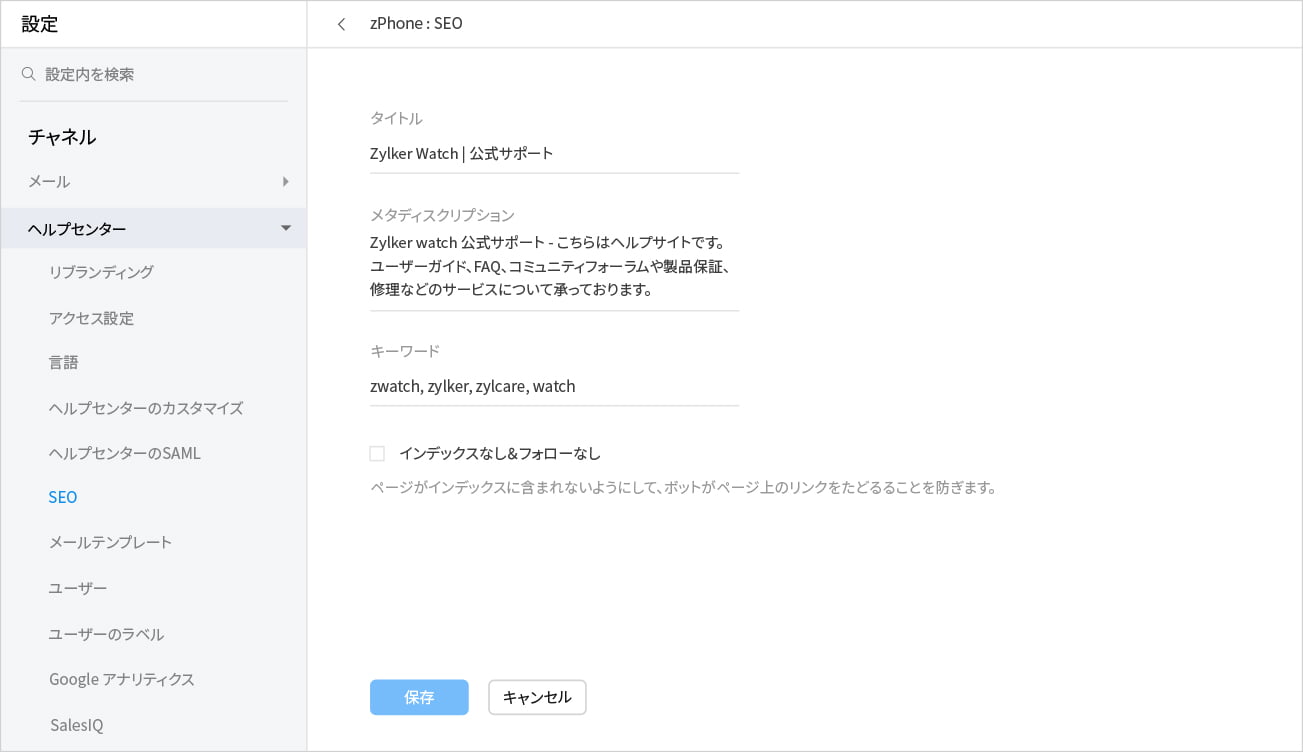Go to ヘルプセンターのSAML page
Image resolution: width=1303 pixels, height=752 pixels.
(x=125, y=453)
